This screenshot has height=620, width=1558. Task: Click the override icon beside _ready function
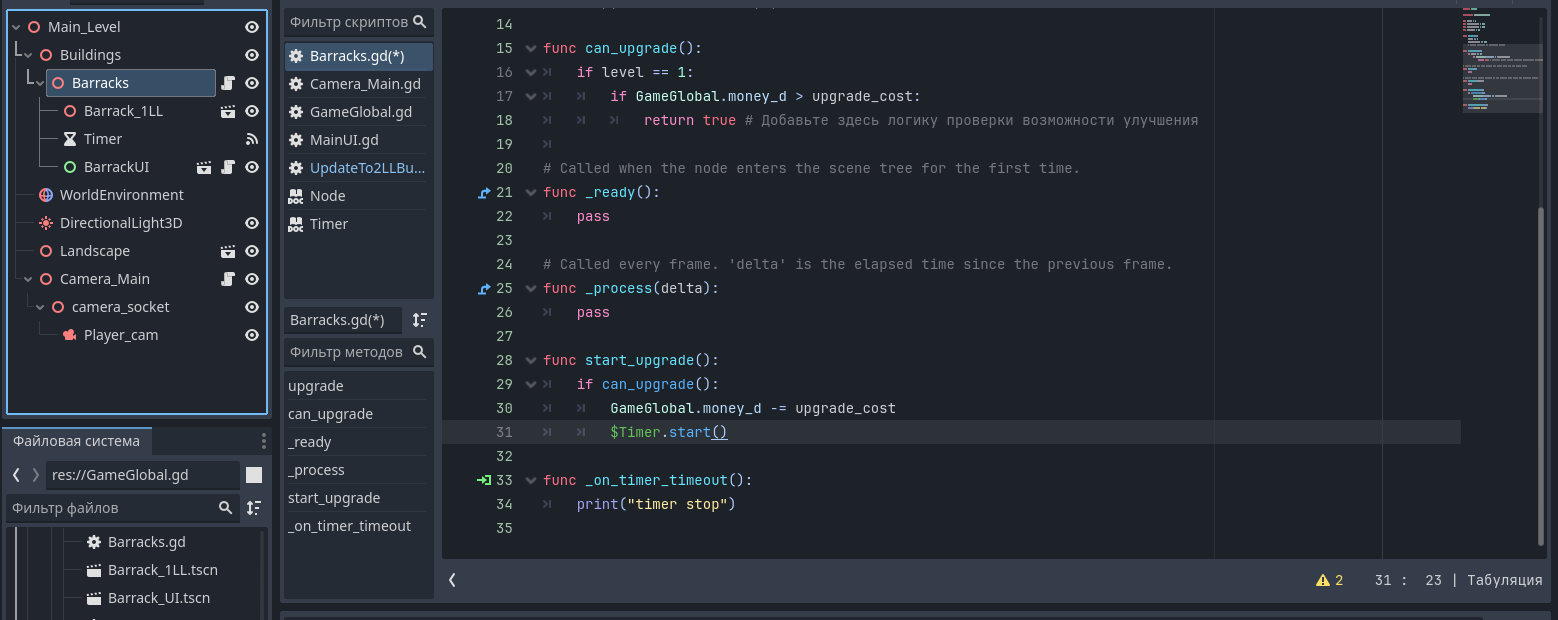click(x=485, y=192)
